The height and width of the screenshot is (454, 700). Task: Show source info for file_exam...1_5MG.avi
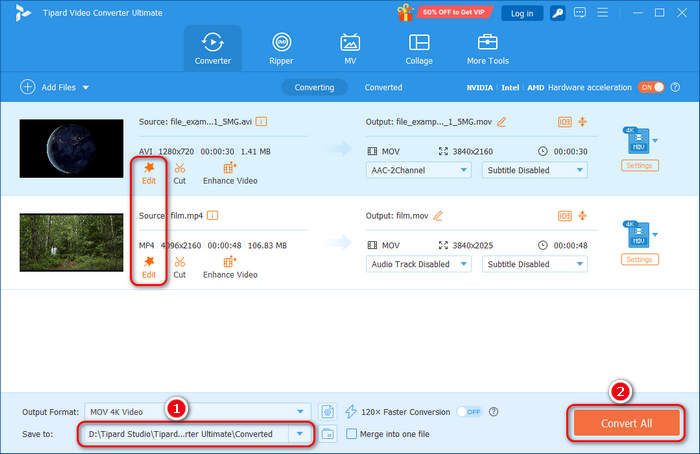[x=261, y=121]
